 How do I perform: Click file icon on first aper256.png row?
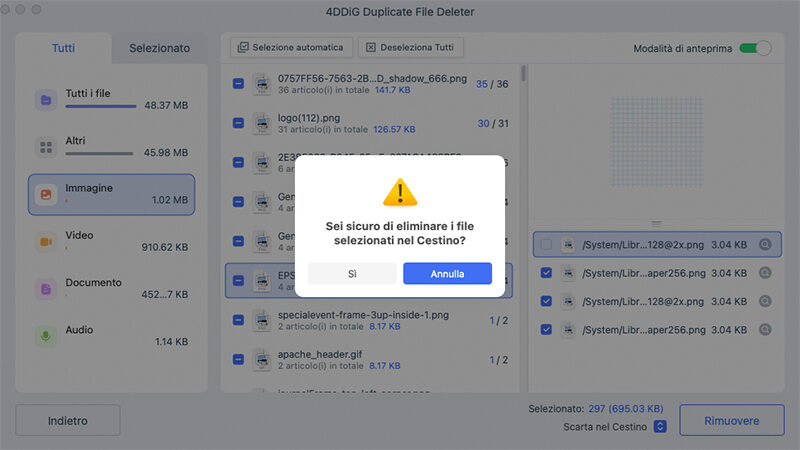tap(568, 273)
